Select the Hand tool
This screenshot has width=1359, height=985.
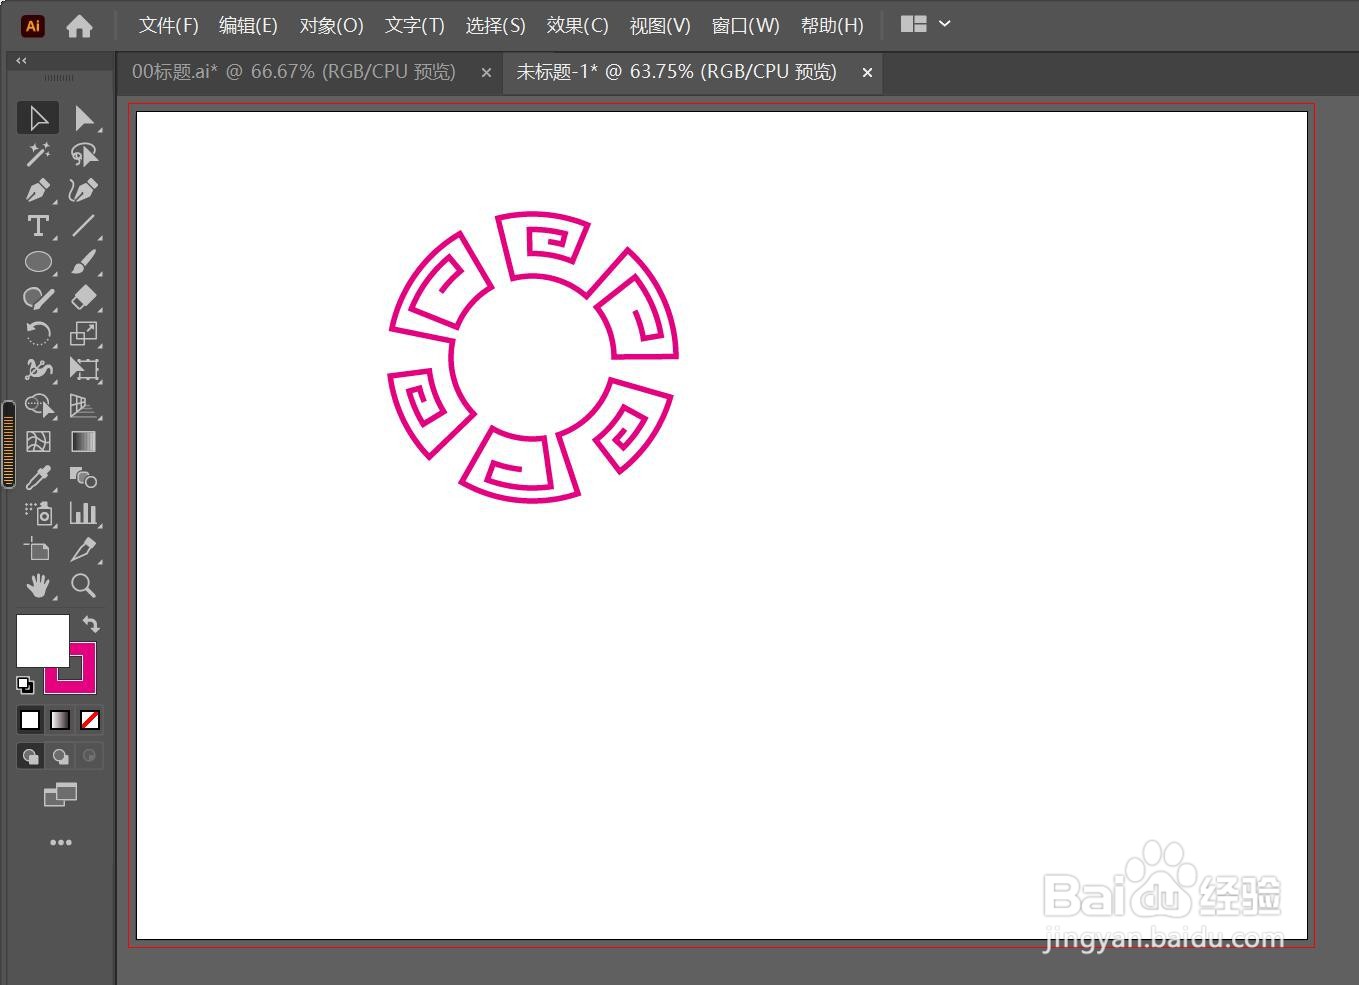pyautogui.click(x=38, y=586)
